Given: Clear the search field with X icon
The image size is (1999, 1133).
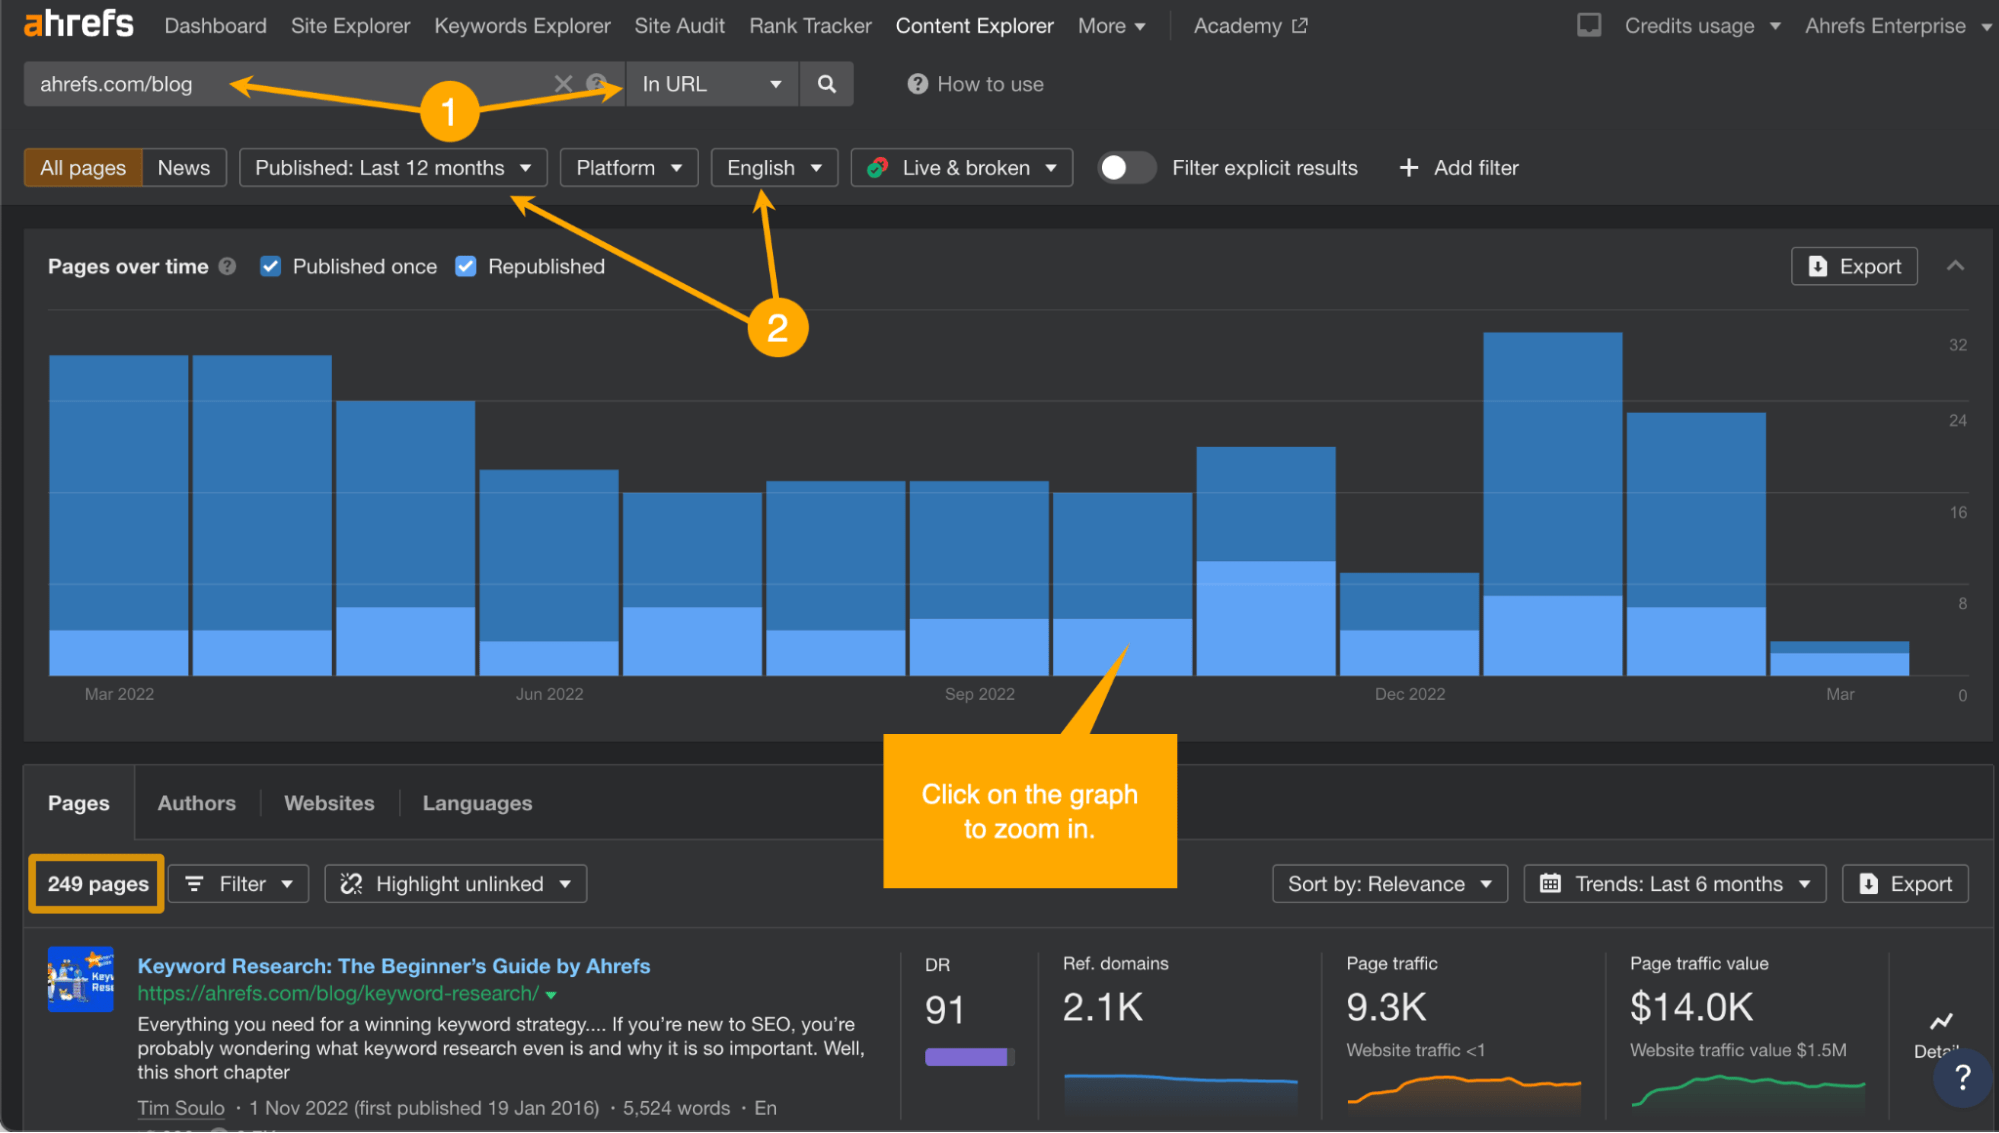Looking at the screenshot, I should coord(563,84).
